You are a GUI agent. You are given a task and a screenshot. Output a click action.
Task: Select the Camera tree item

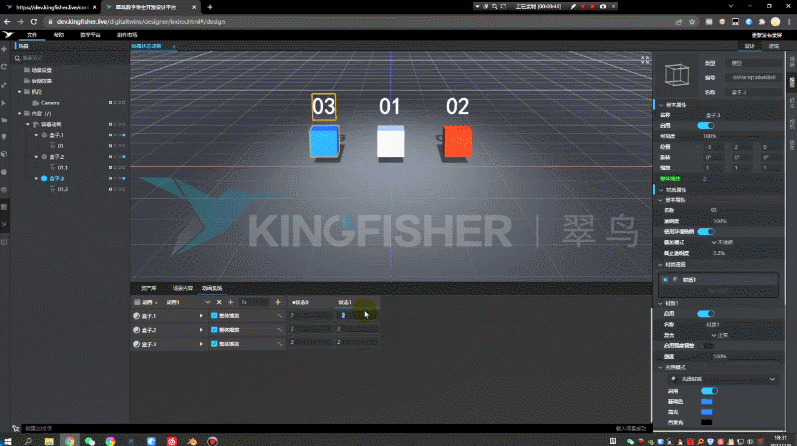(50, 103)
